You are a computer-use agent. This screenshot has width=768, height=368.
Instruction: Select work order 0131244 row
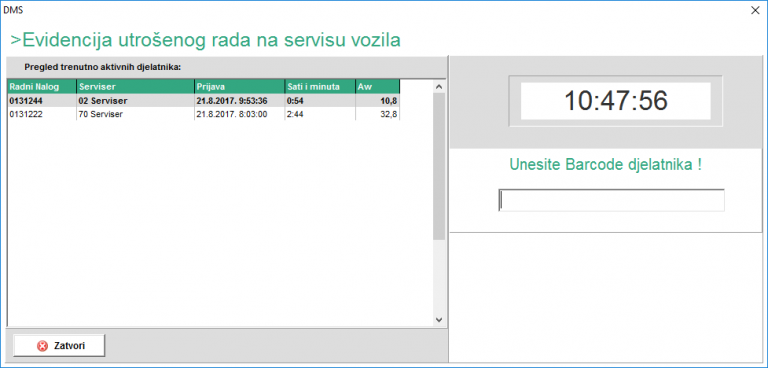pyautogui.click(x=203, y=101)
